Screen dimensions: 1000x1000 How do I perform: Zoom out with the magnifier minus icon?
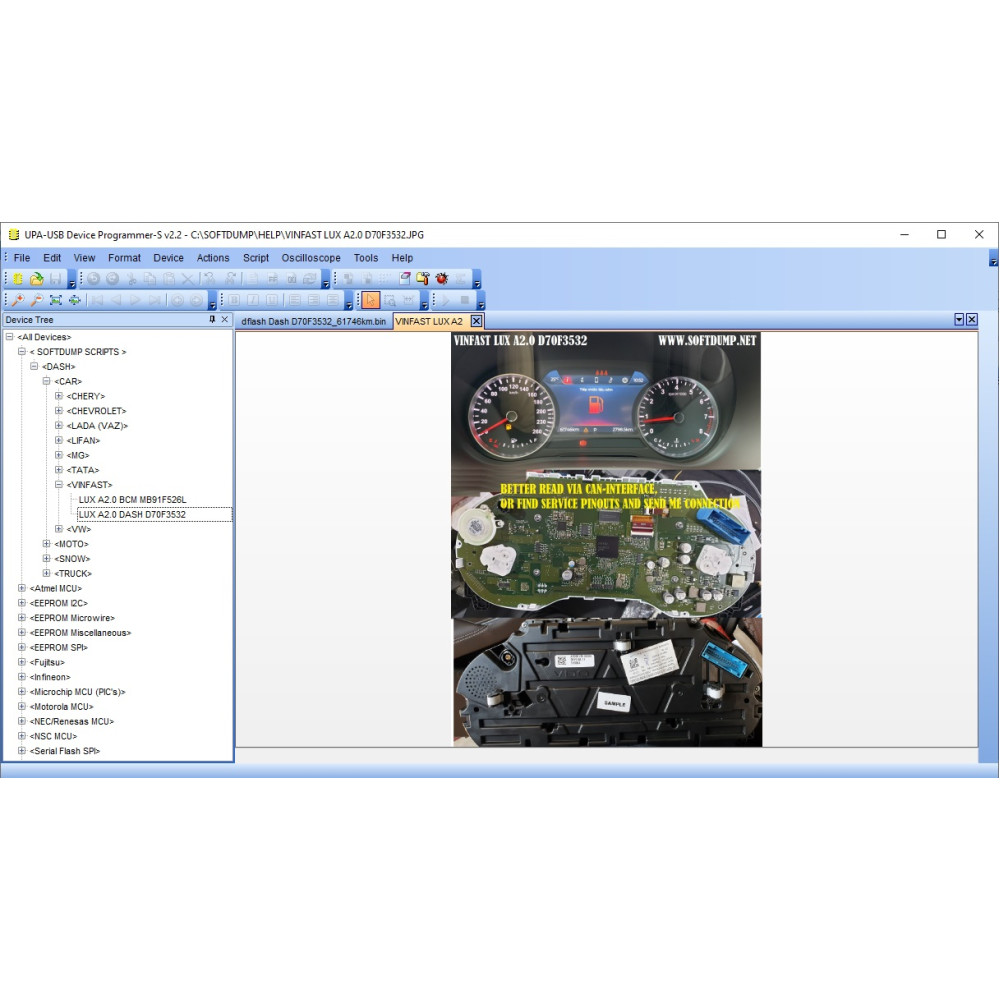click(x=37, y=300)
